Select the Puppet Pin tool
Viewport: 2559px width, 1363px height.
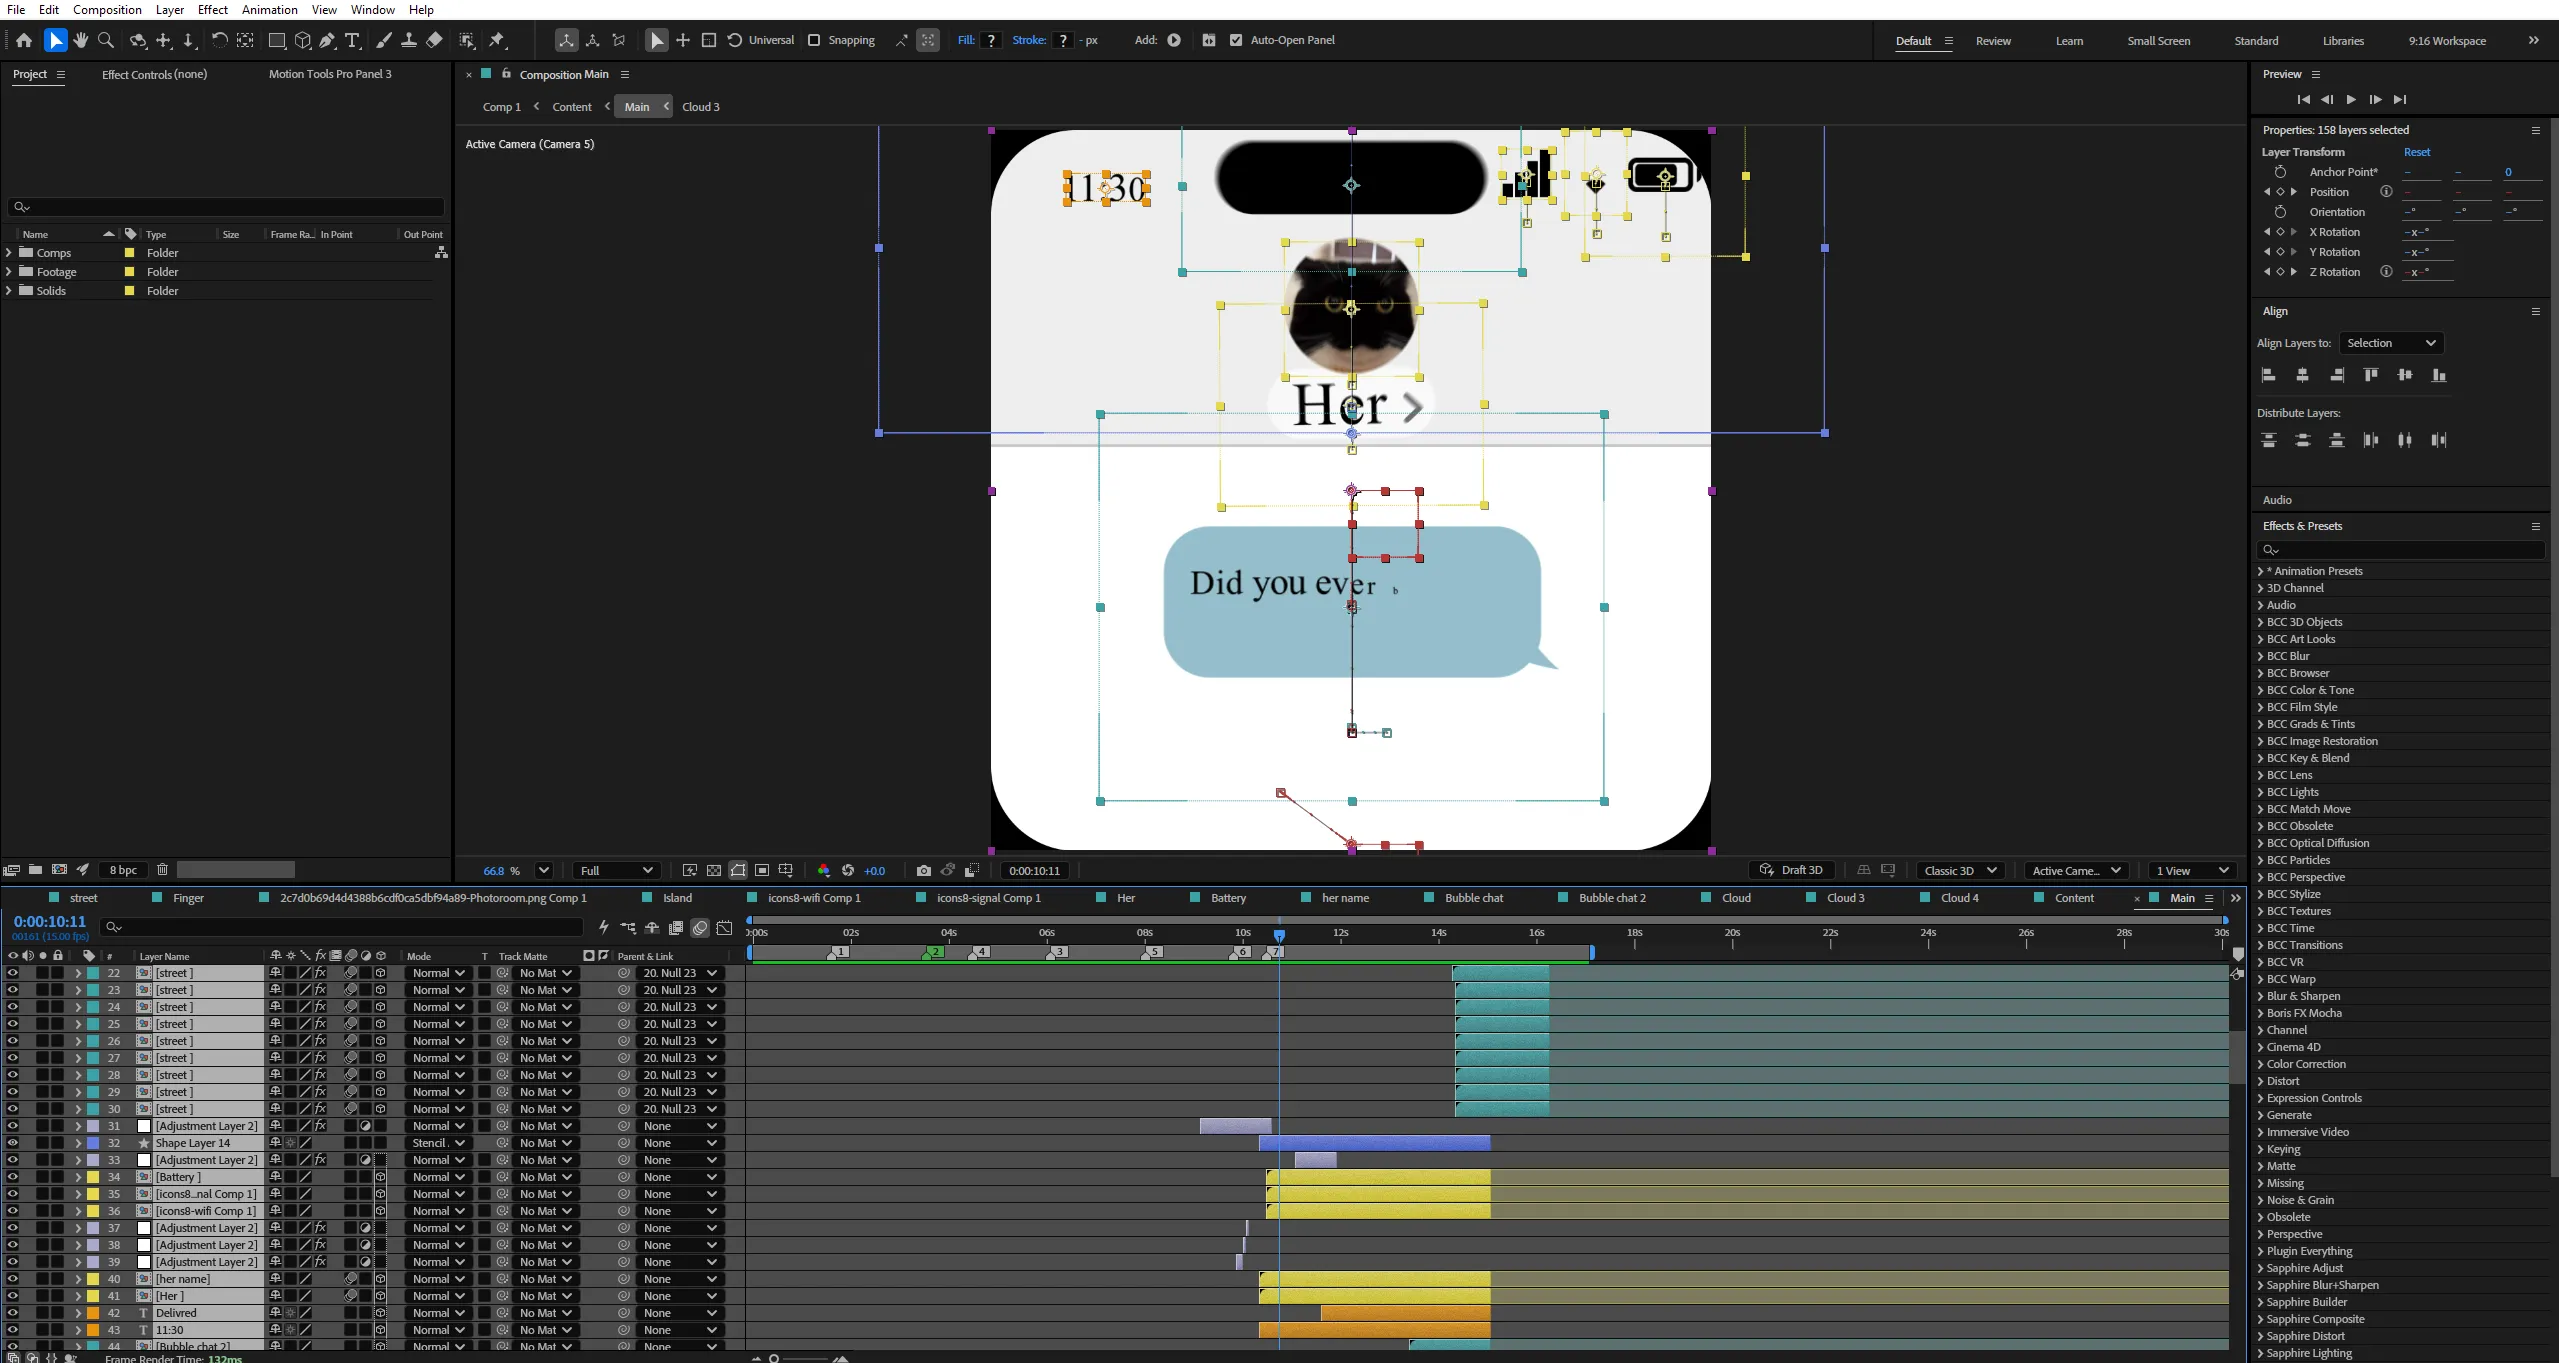[497, 40]
